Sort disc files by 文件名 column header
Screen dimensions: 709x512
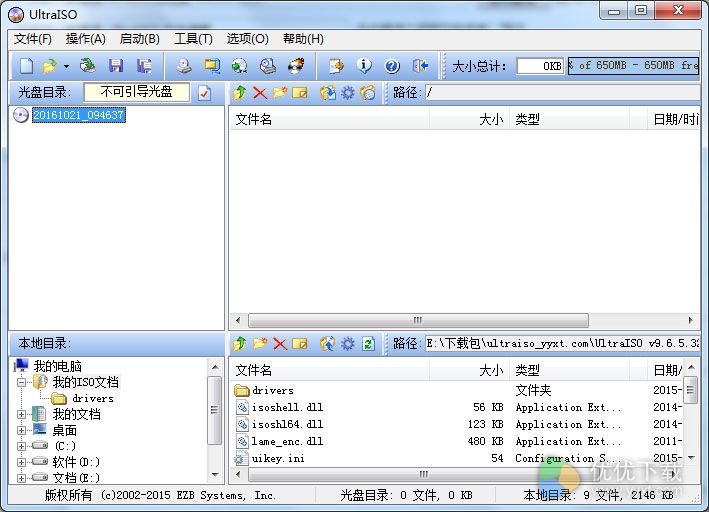(329, 119)
